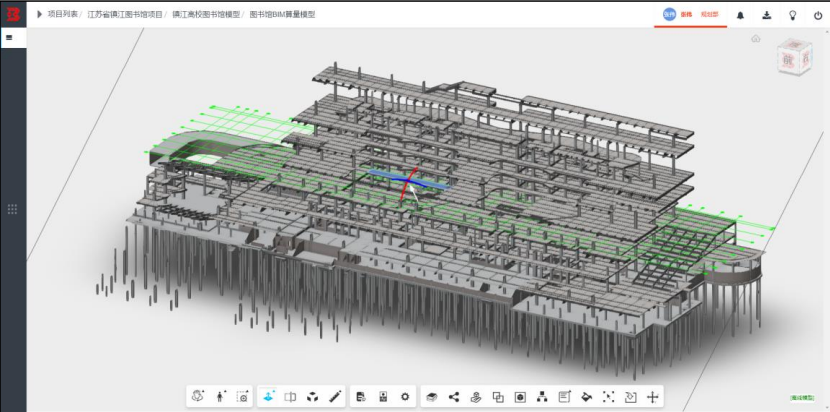Select the measure ruler tool

click(x=335, y=396)
